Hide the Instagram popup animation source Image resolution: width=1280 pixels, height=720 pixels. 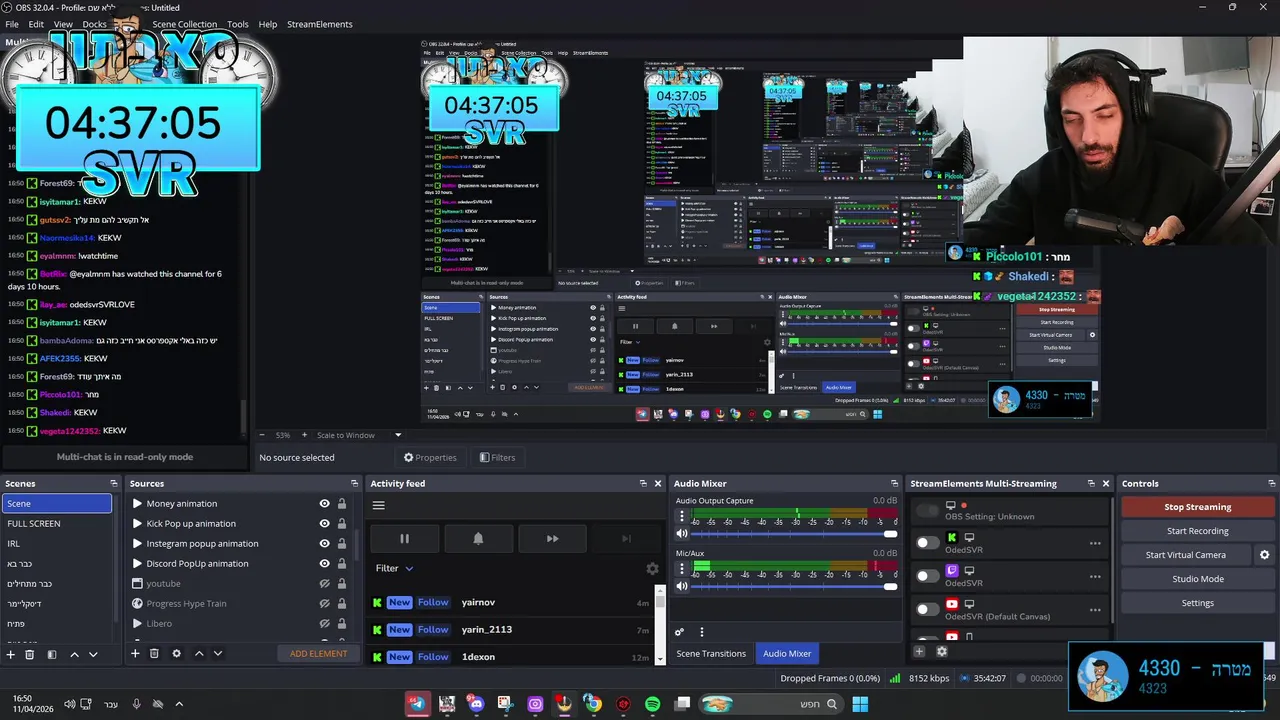(x=324, y=544)
